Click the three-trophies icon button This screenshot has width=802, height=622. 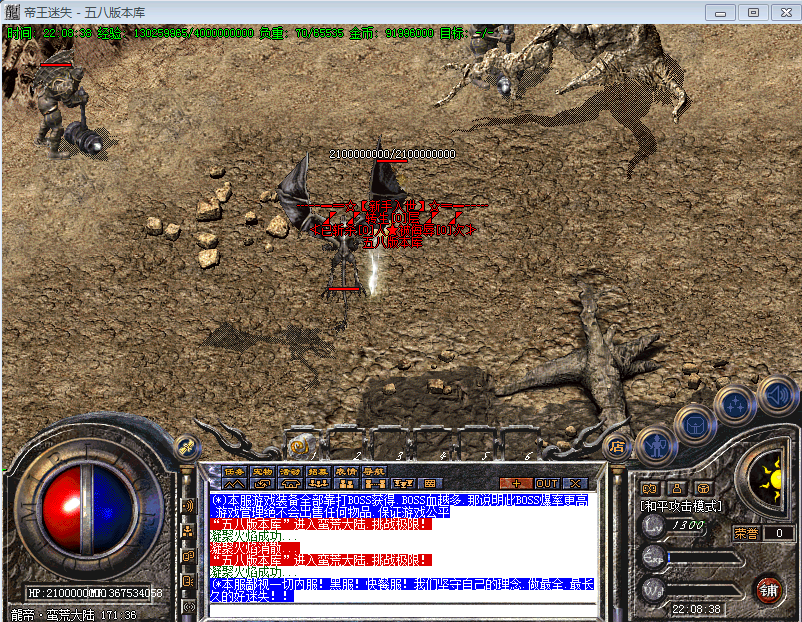point(403,483)
